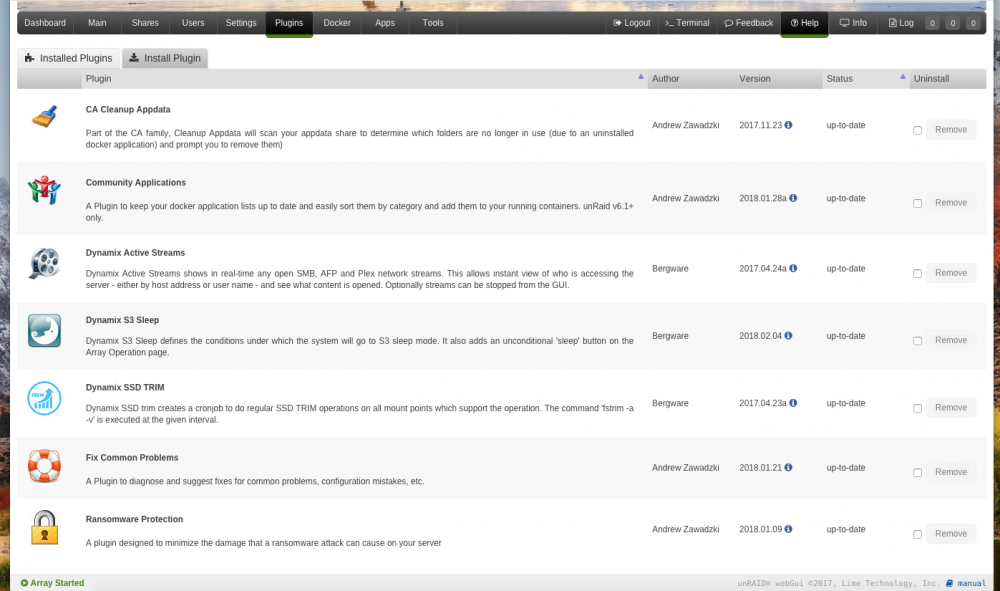
Task: Click the Author column header
Action: point(665,78)
